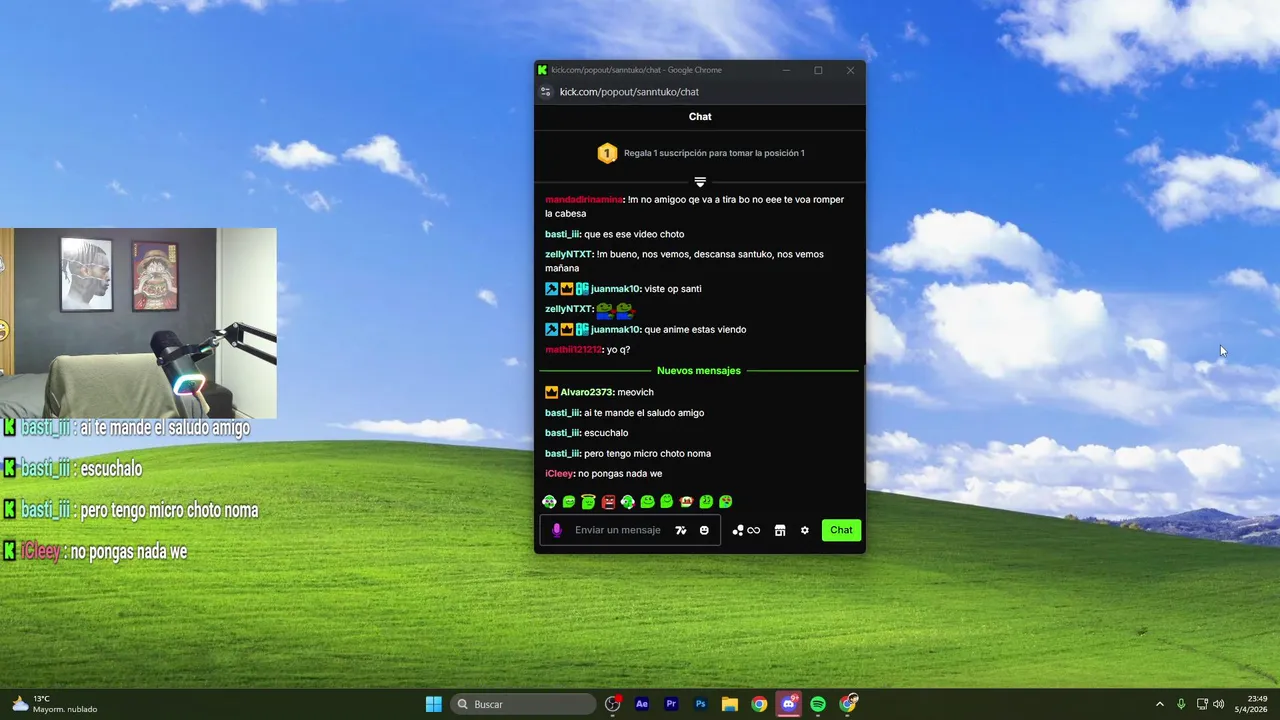The height and width of the screenshot is (720, 1280).
Task: Open Chrome profile window taskbar icon
Action: tap(848, 704)
